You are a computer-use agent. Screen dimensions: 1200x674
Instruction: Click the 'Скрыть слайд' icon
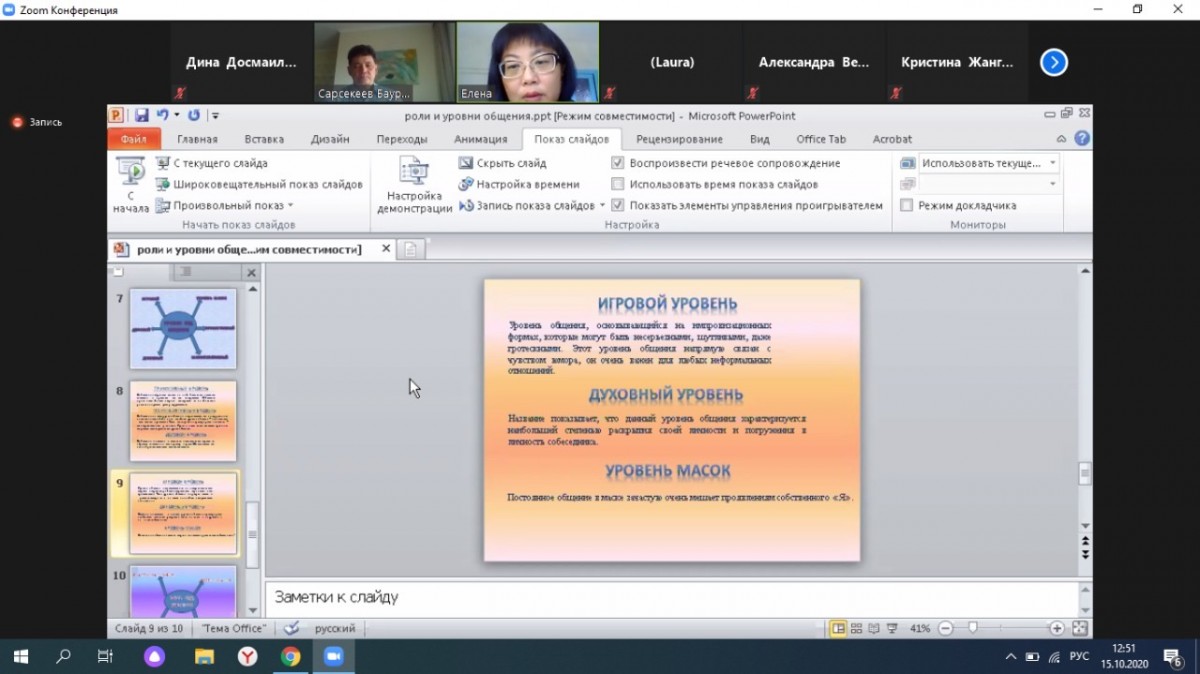[466, 163]
